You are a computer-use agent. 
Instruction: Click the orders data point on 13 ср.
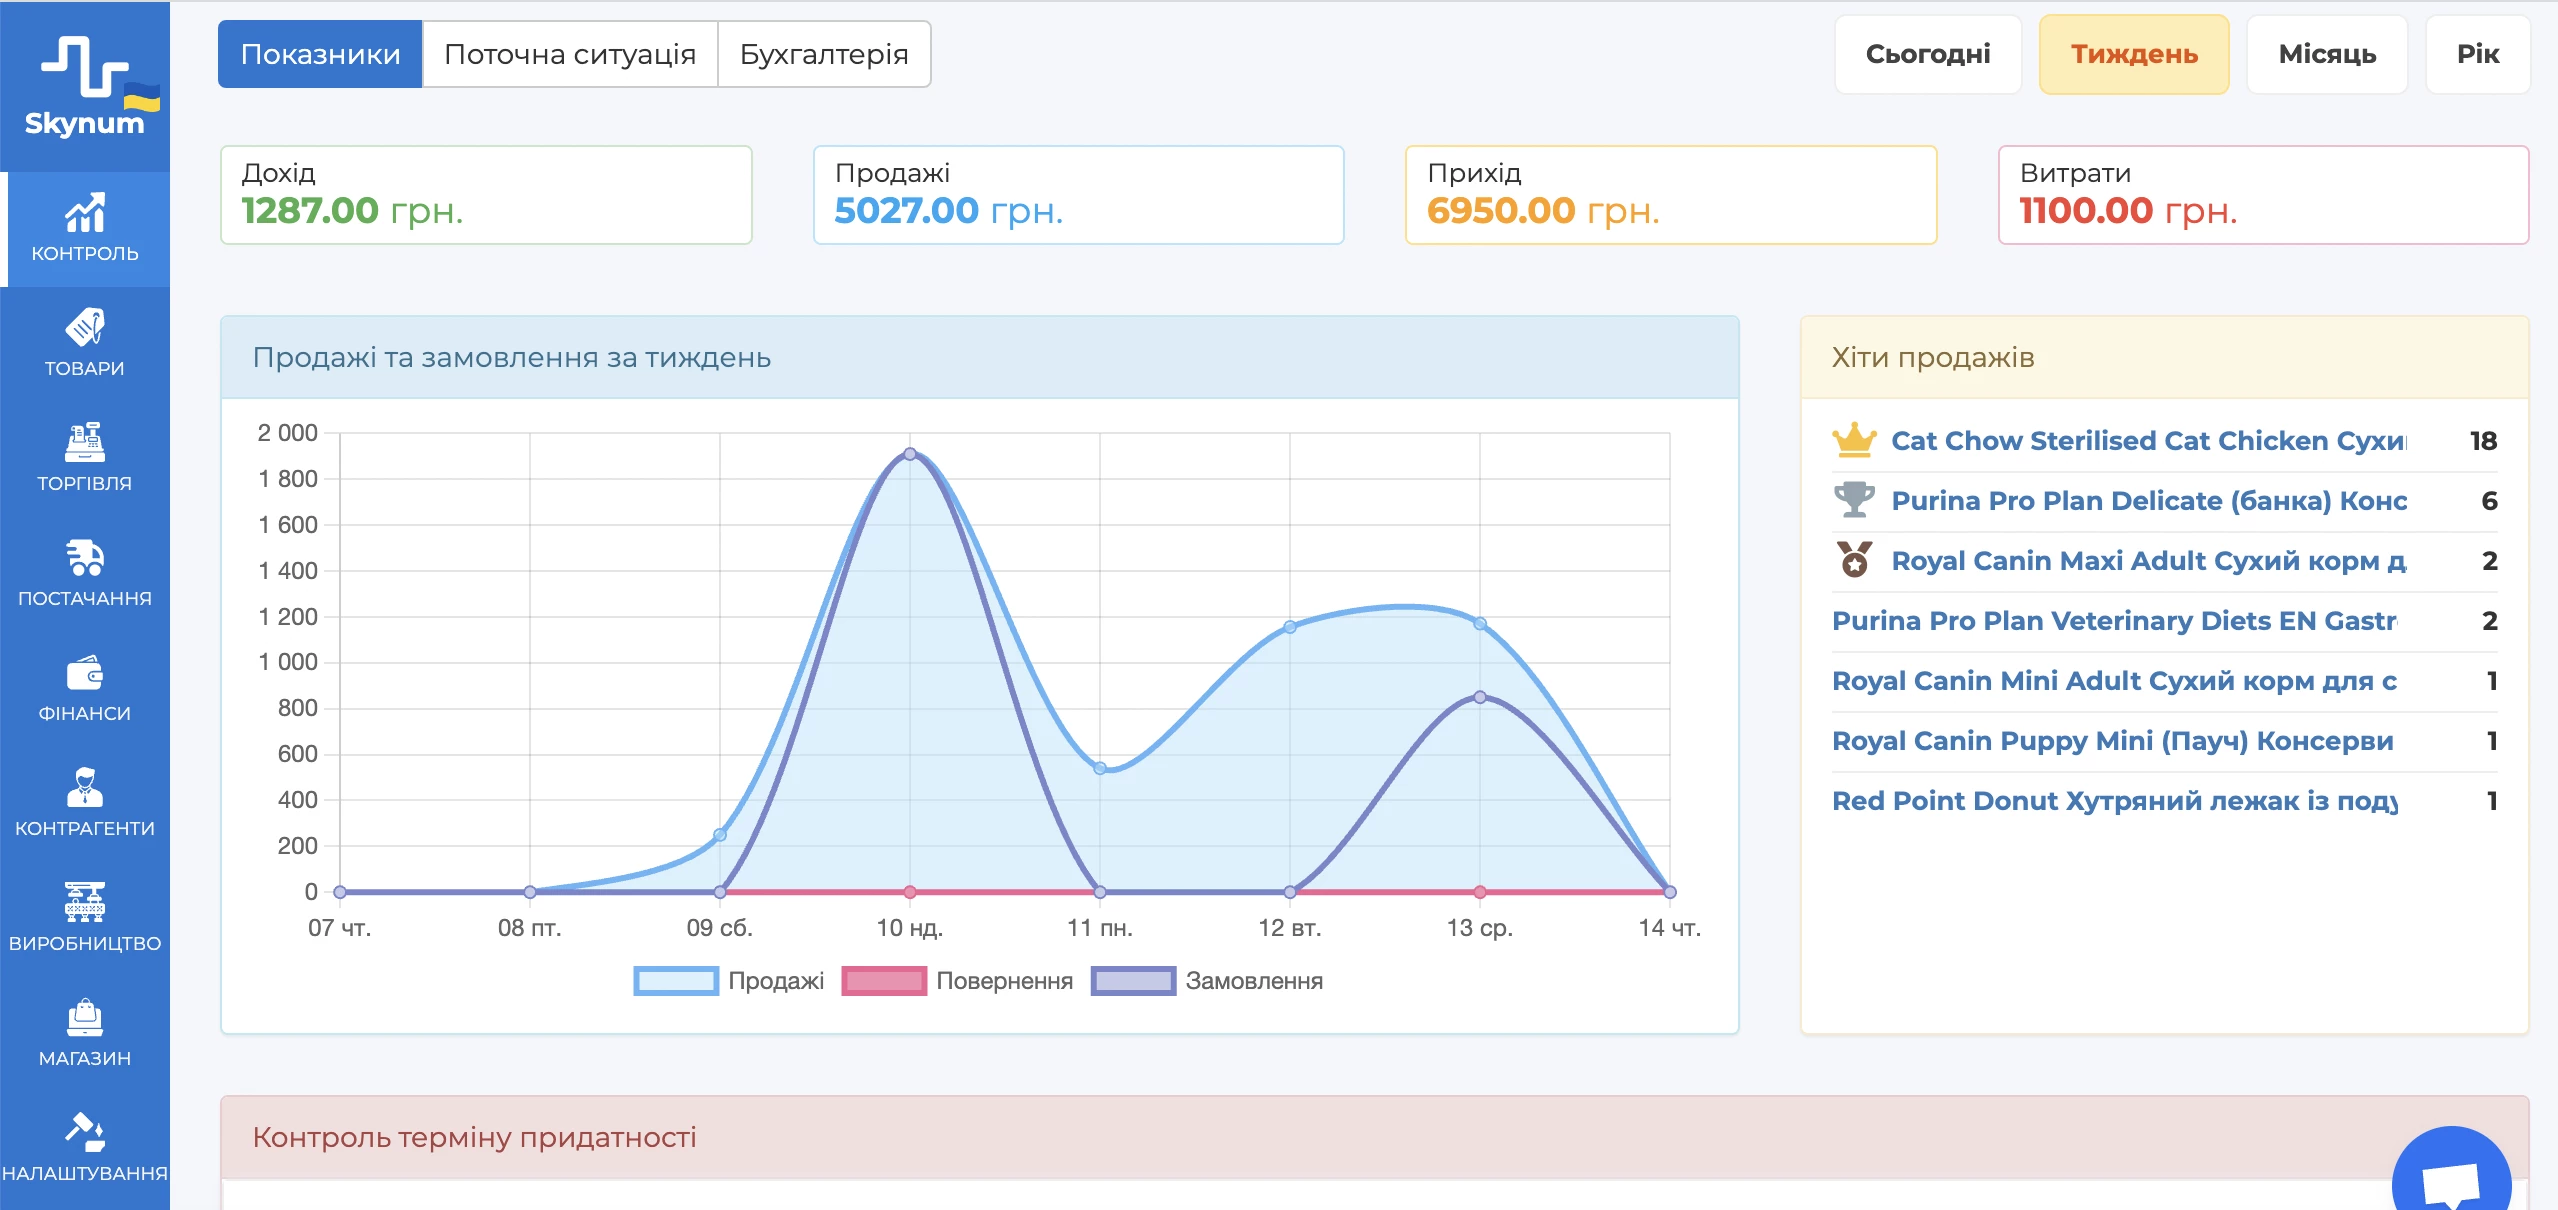1480,697
